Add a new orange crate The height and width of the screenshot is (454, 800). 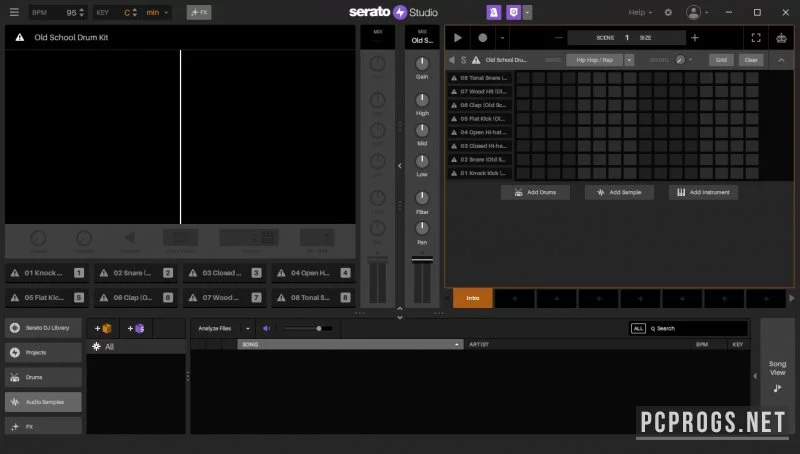(103, 329)
